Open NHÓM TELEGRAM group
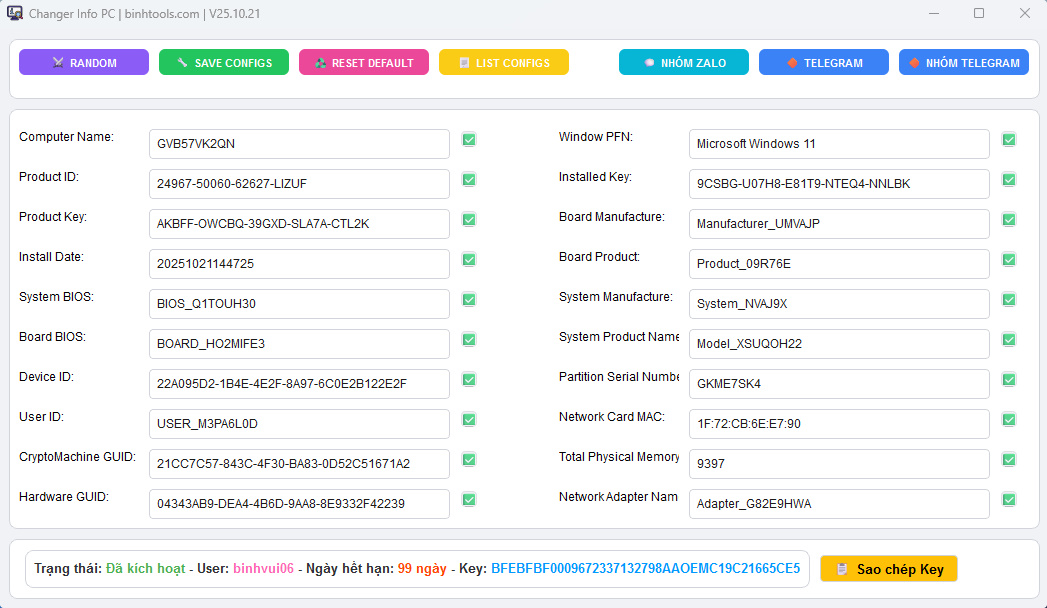The width and height of the screenshot is (1047, 608). (x=964, y=63)
